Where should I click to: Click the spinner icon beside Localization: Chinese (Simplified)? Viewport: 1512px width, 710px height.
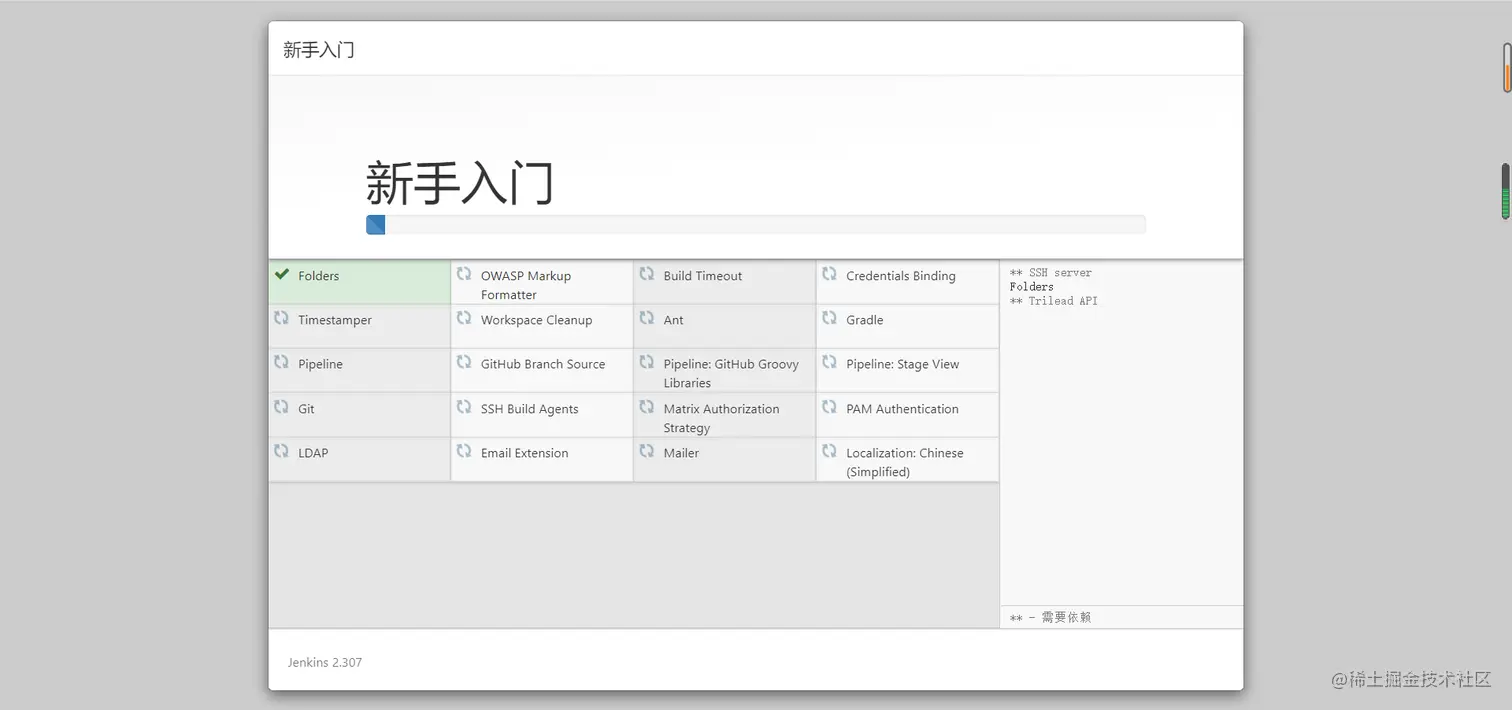(x=829, y=451)
